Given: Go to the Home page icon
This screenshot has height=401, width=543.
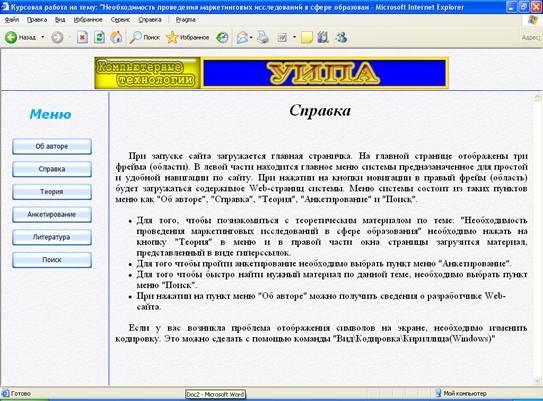Looking at the screenshot, I should click(x=116, y=37).
